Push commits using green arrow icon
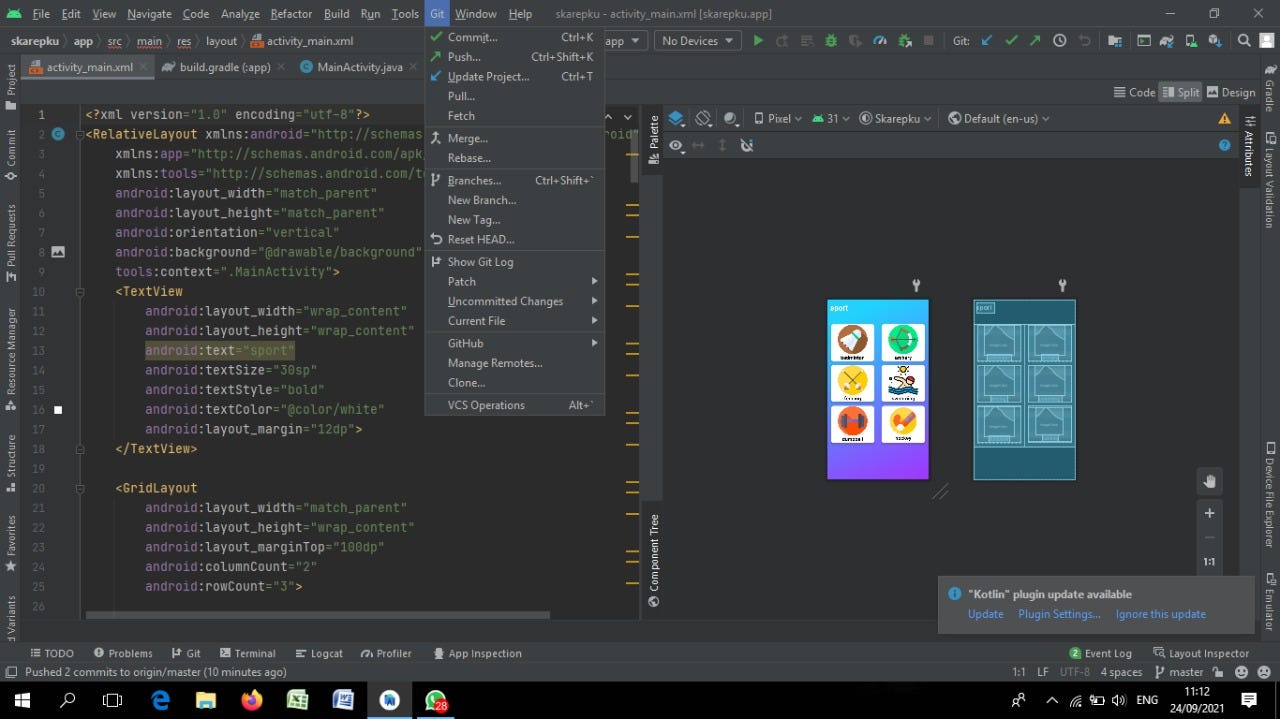The width and height of the screenshot is (1280, 719). [1034, 40]
